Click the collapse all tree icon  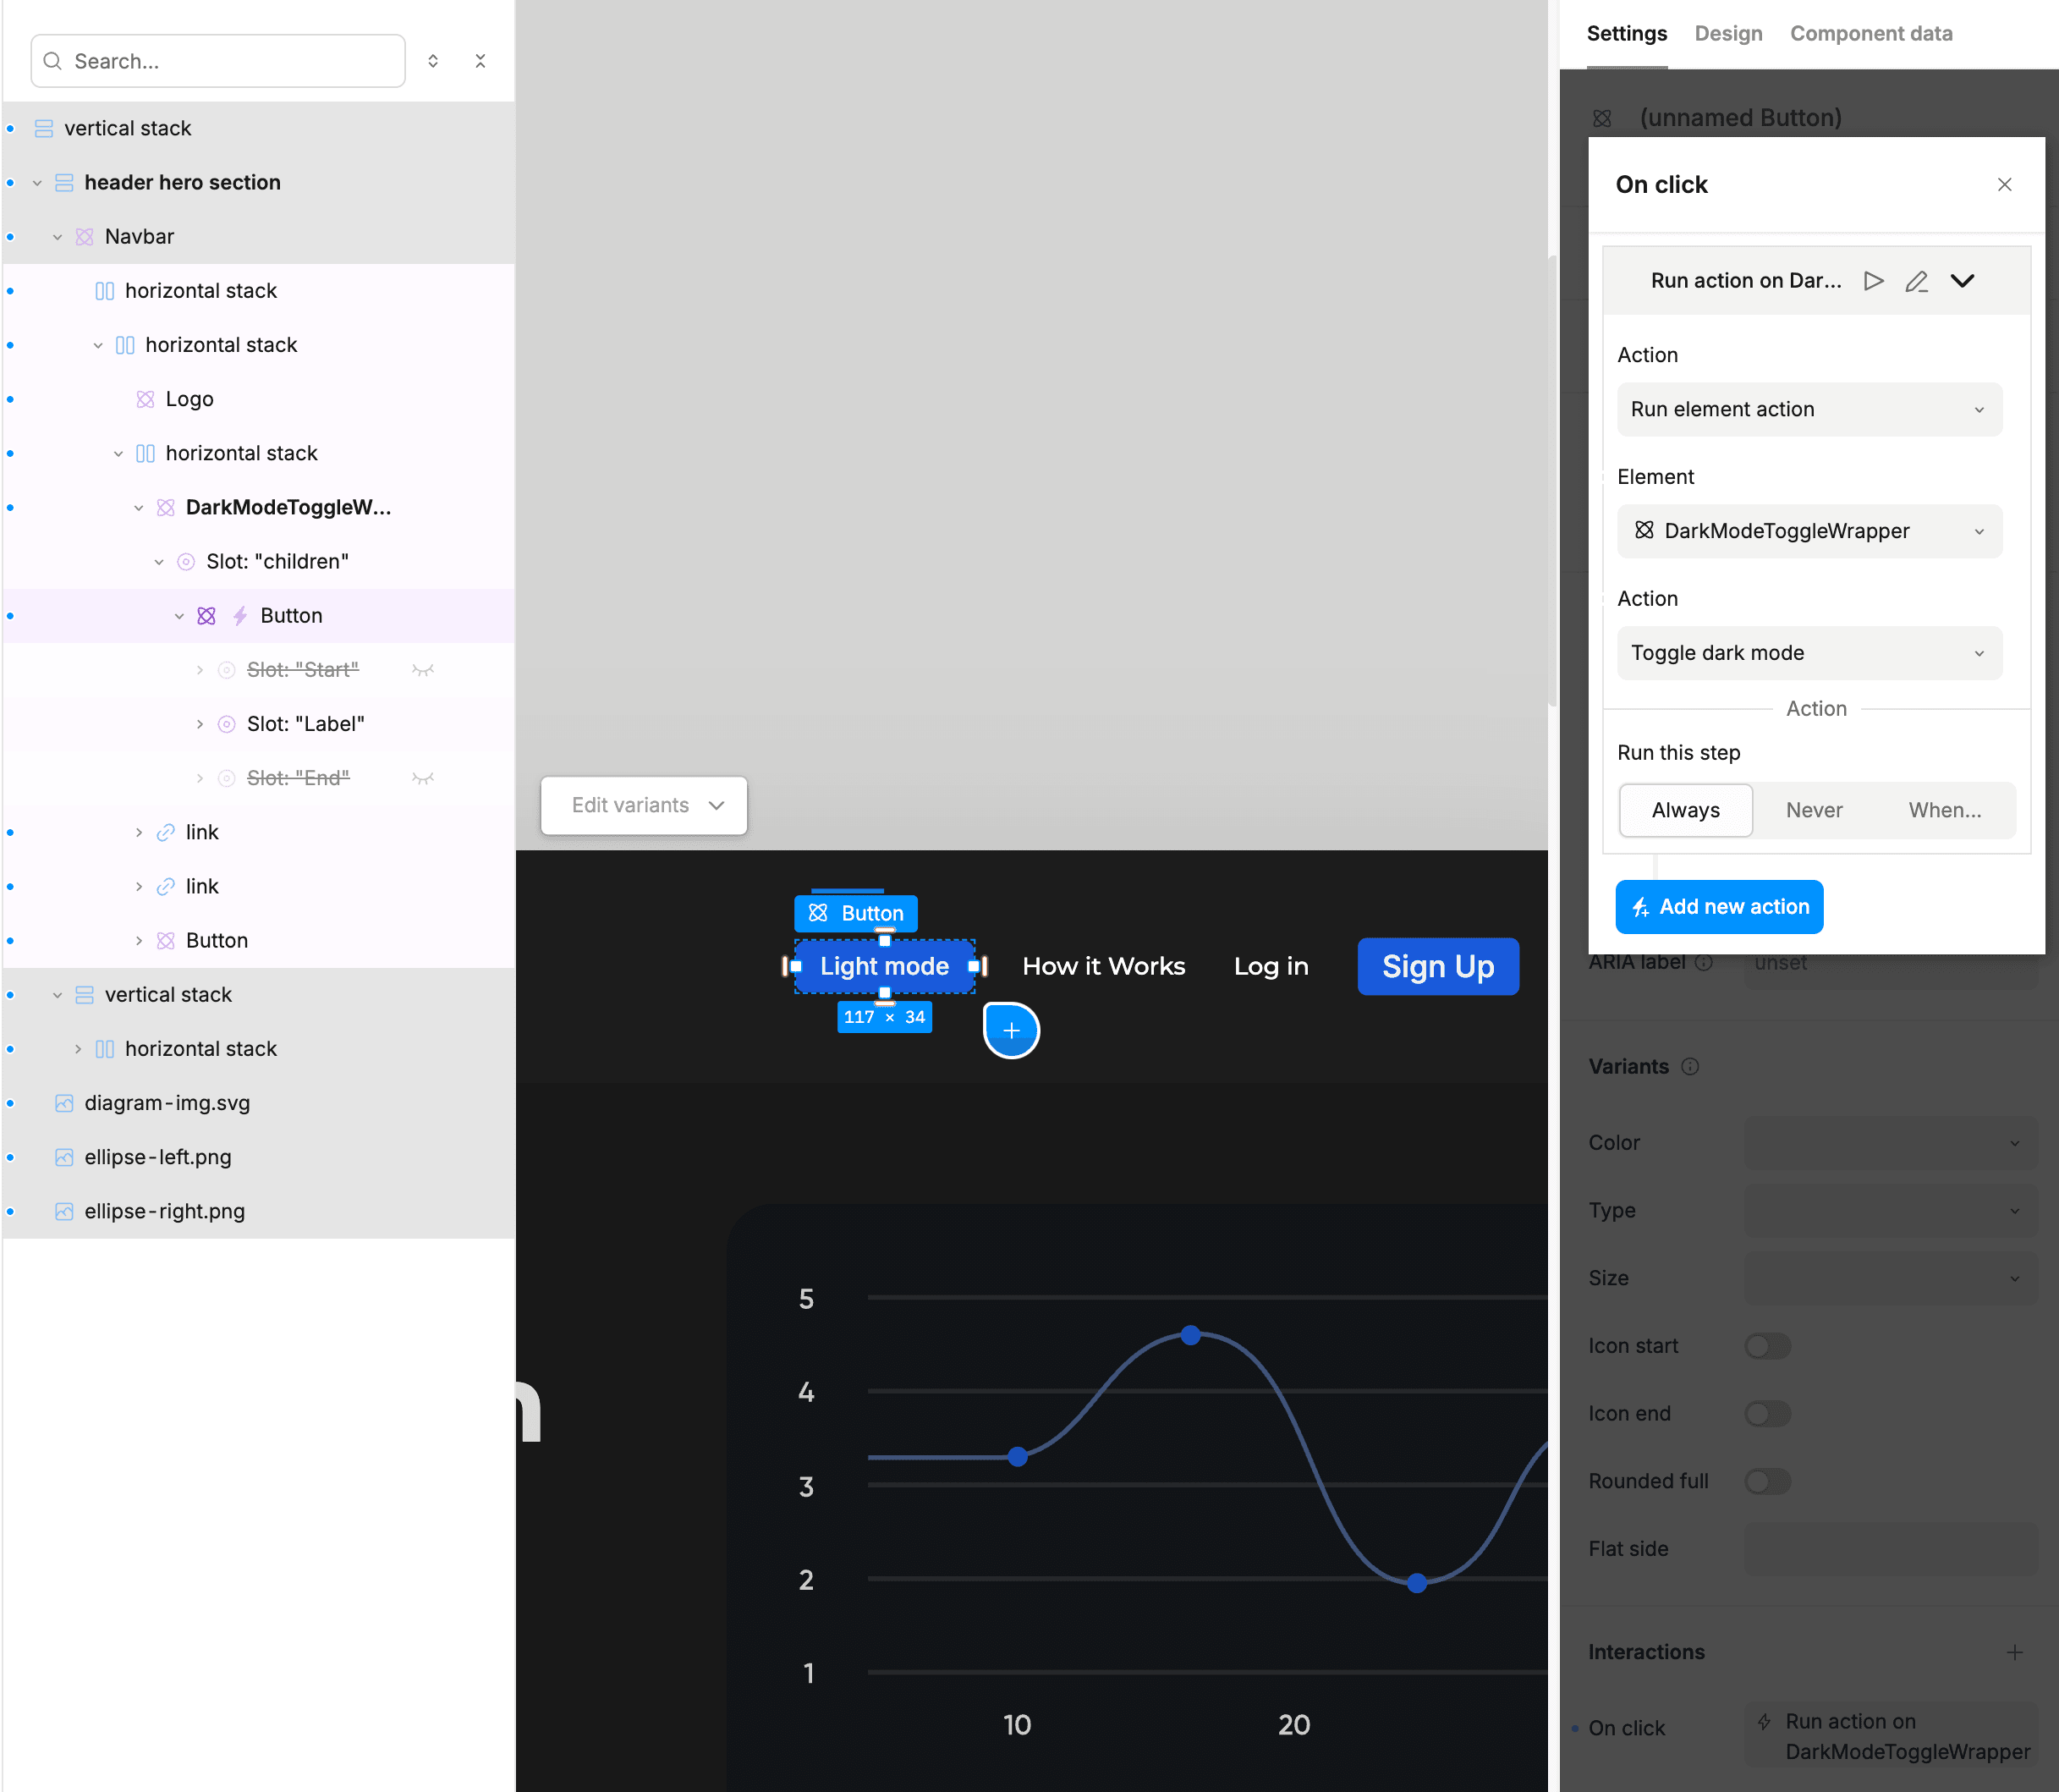tap(480, 61)
